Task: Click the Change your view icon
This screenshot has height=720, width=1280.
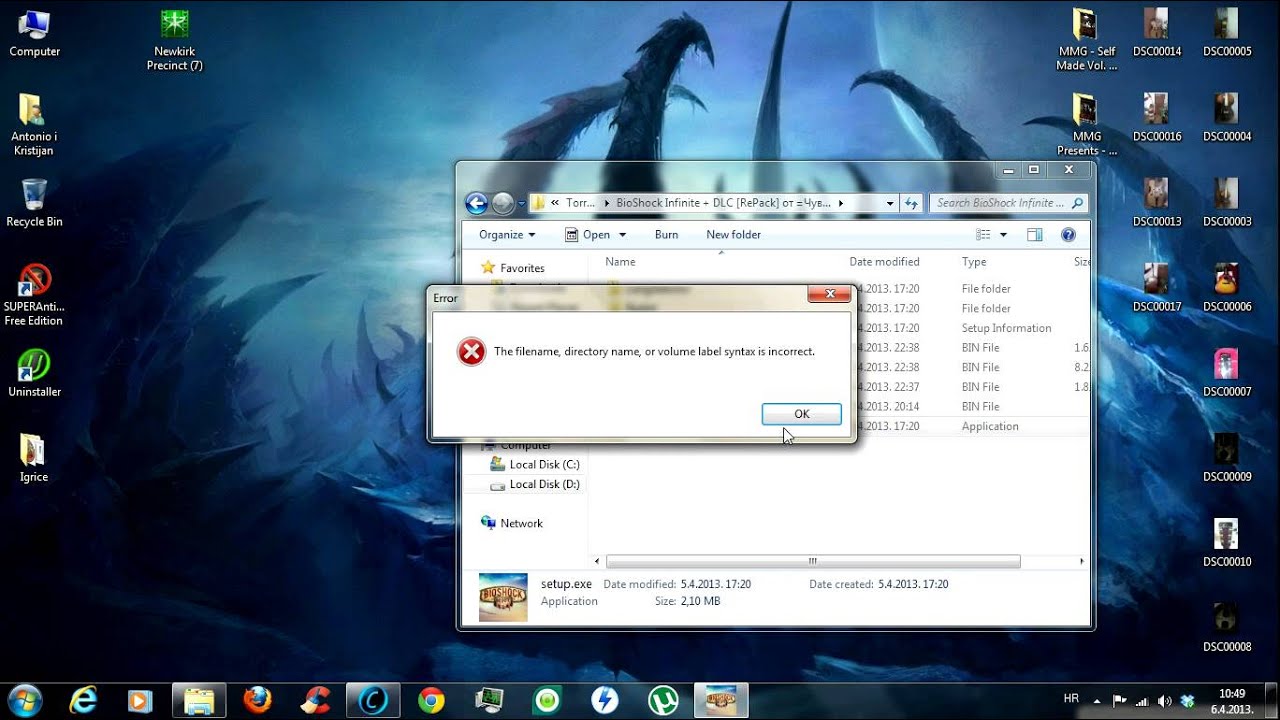Action: pyautogui.click(x=983, y=235)
